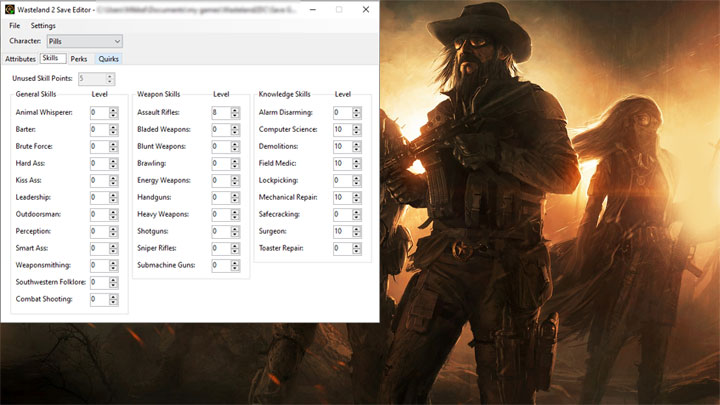This screenshot has width=720, height=405.
Task: Adjust the Toaster Repair level stepper
Action: click(357, 248)
